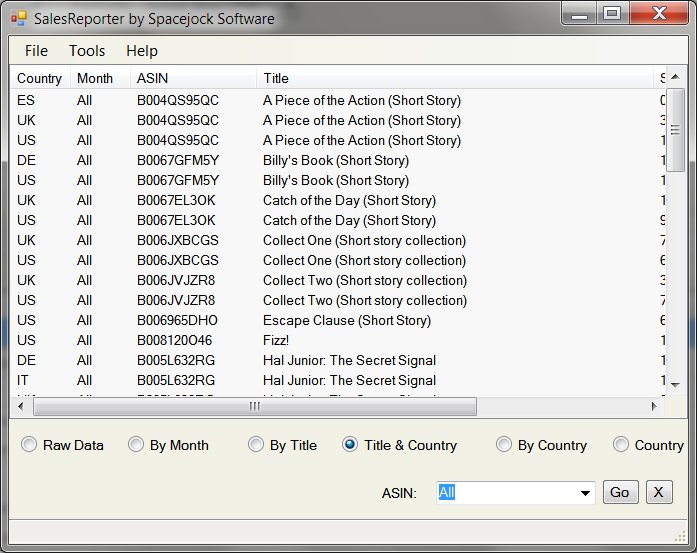Open the File menu
Viewport: 697px width, 553px height.
click(36, 51)
